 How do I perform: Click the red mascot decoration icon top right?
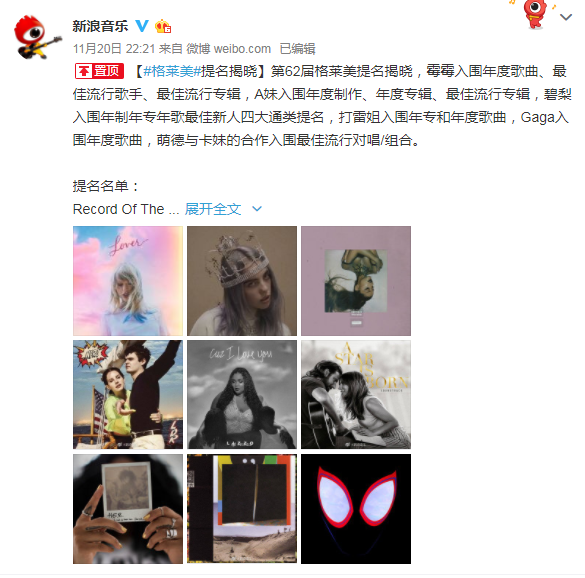[535, 13]
